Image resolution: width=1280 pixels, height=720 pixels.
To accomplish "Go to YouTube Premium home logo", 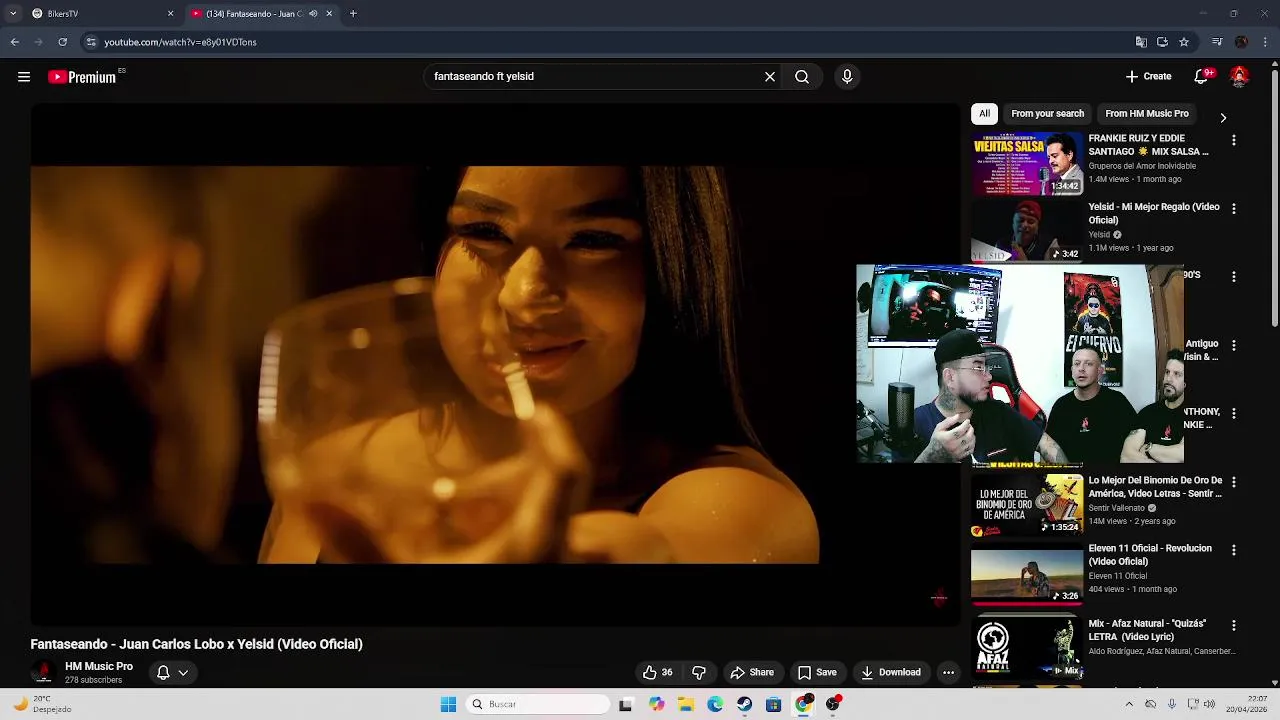I will tap(82, 77).
